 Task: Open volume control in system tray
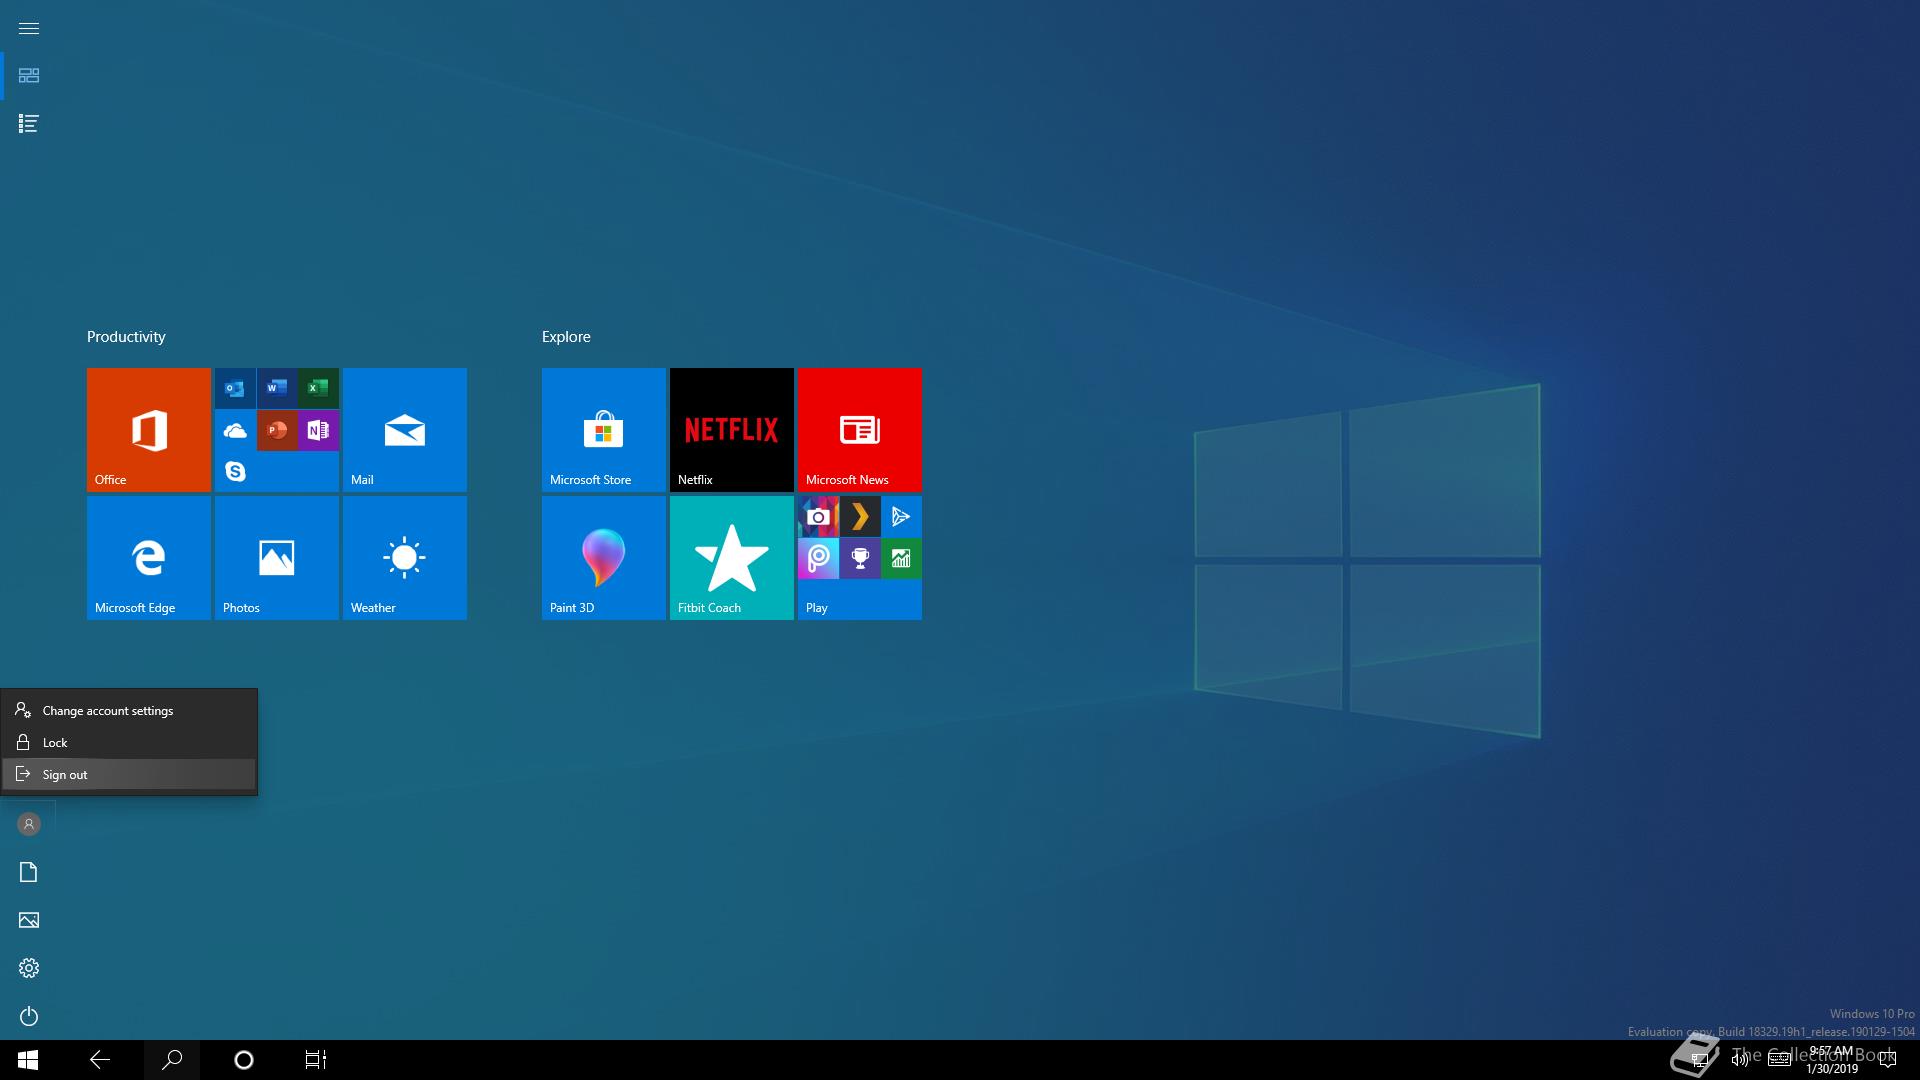[1740, 1060]
